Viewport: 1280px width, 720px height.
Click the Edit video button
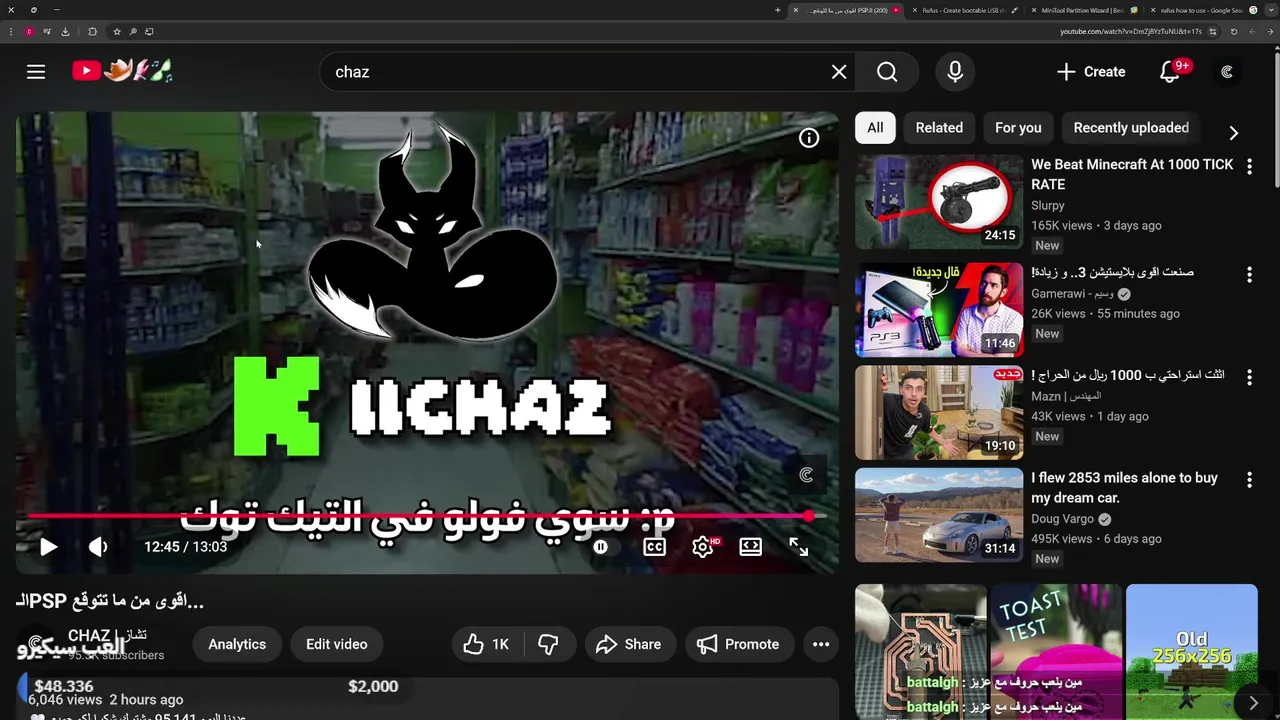[336, 644]
